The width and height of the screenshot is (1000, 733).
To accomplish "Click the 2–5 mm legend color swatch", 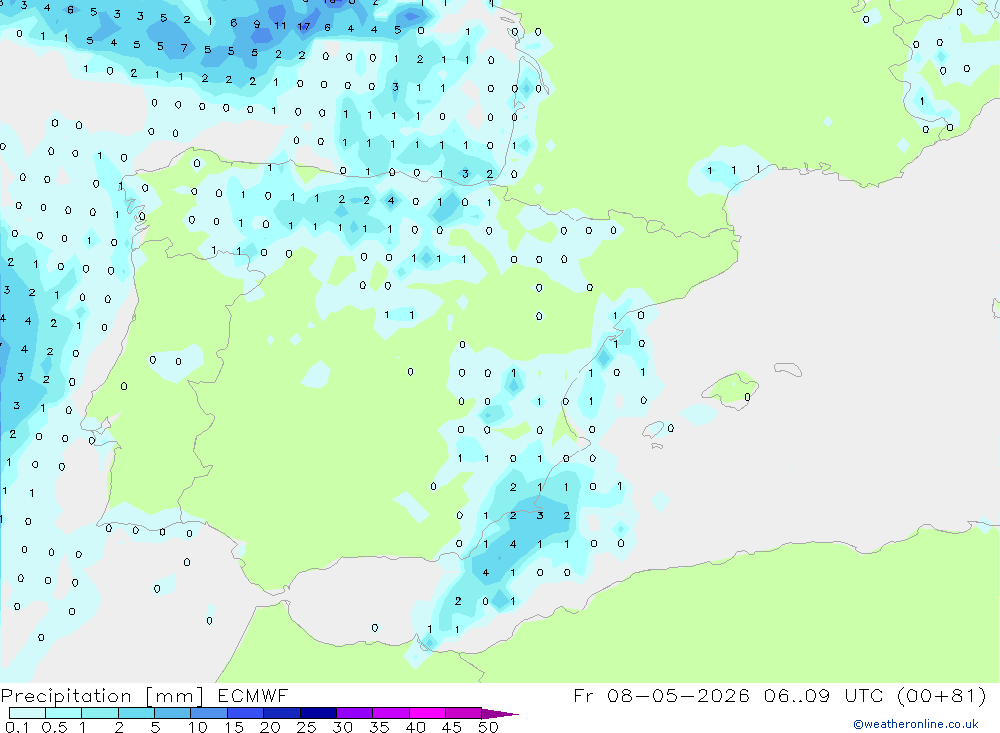I will coord(136,713).
